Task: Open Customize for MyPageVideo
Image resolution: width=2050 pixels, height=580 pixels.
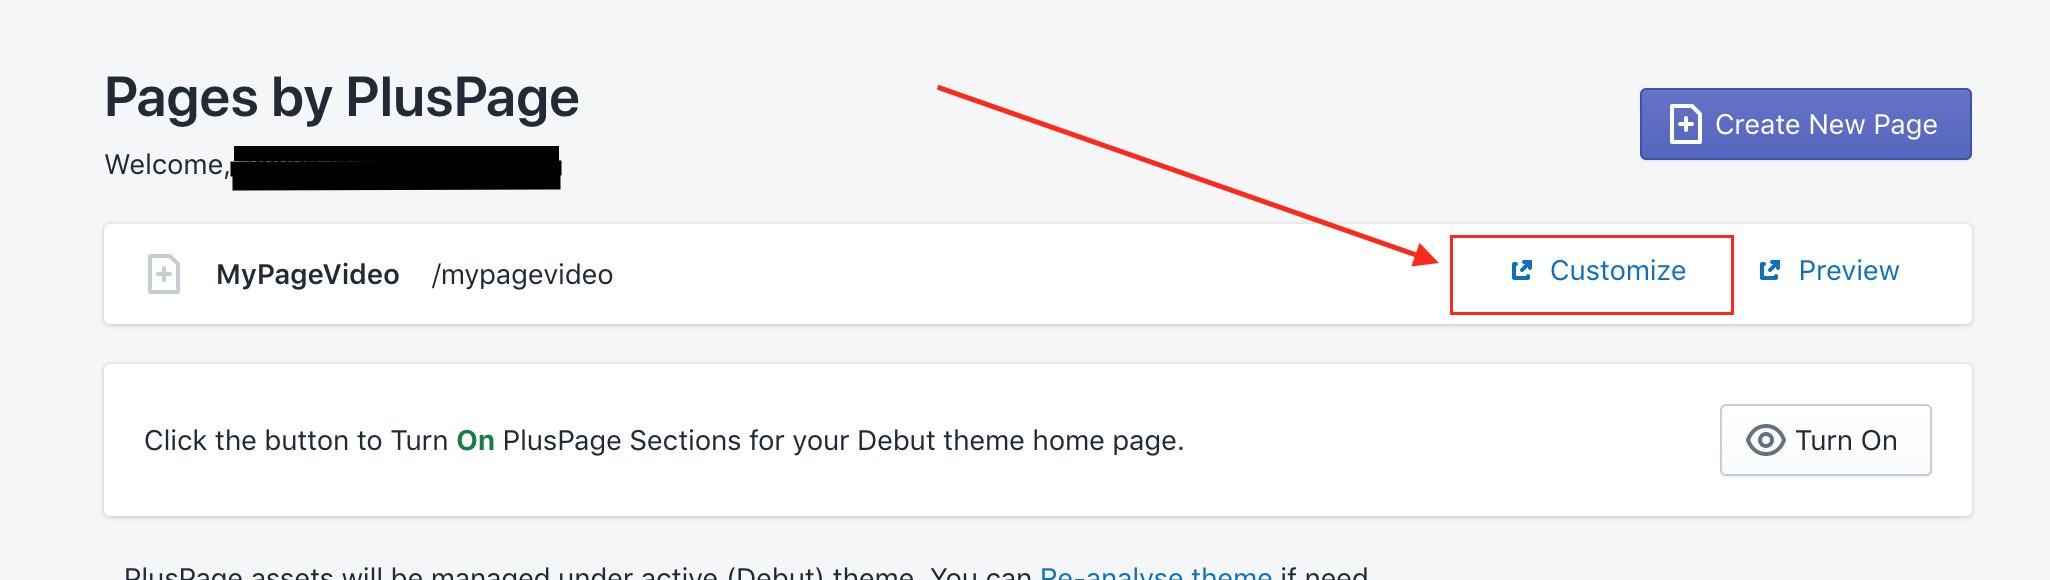Action: 1617,271
